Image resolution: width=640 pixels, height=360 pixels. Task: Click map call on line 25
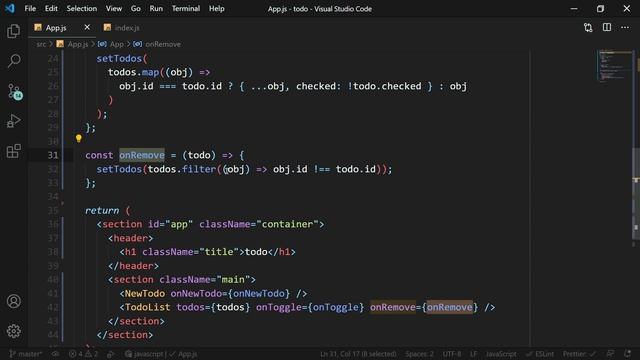coord(150,72)
